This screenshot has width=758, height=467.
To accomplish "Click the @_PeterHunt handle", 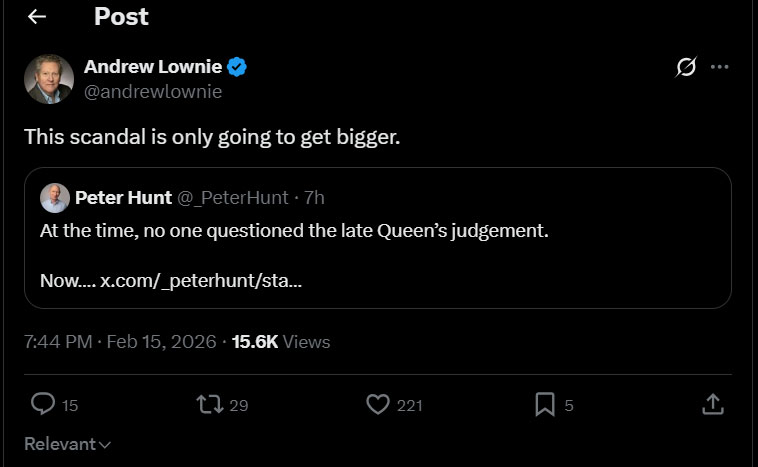I will pyautogui.click(x=232, y=198).
